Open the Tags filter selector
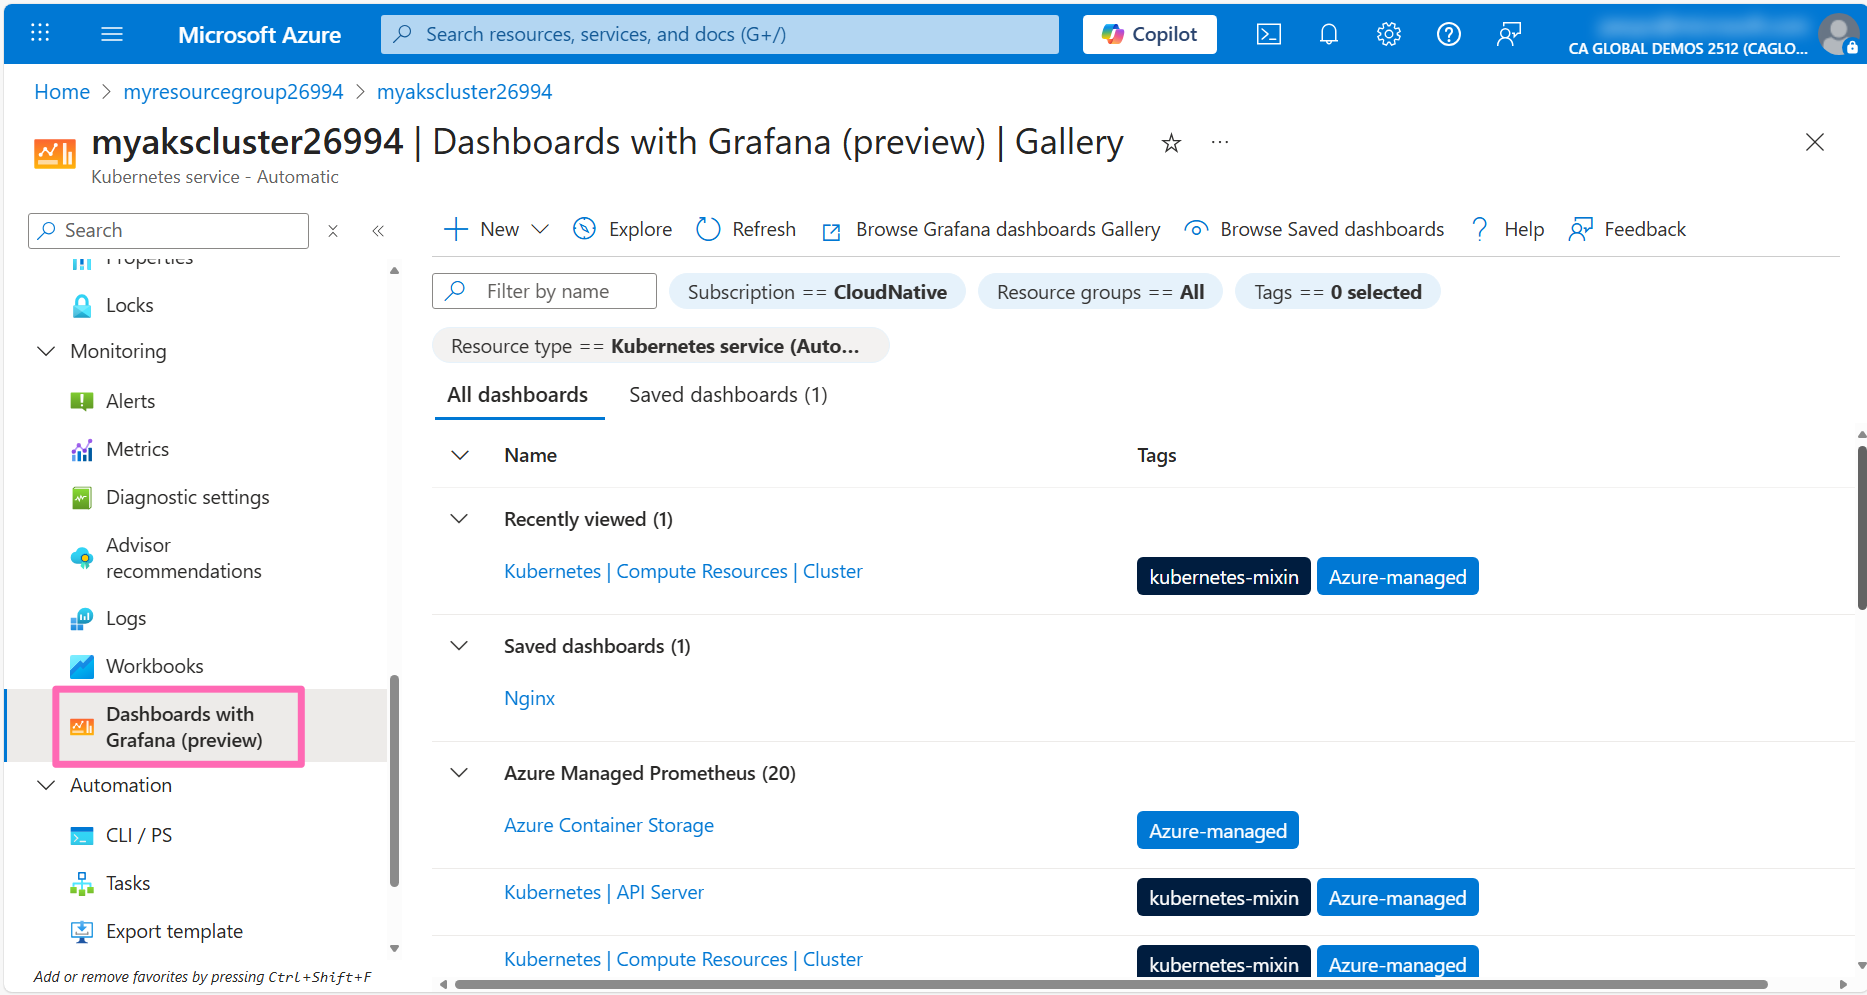Screen dimensions: 1867x995 [x=1337, y=291]
